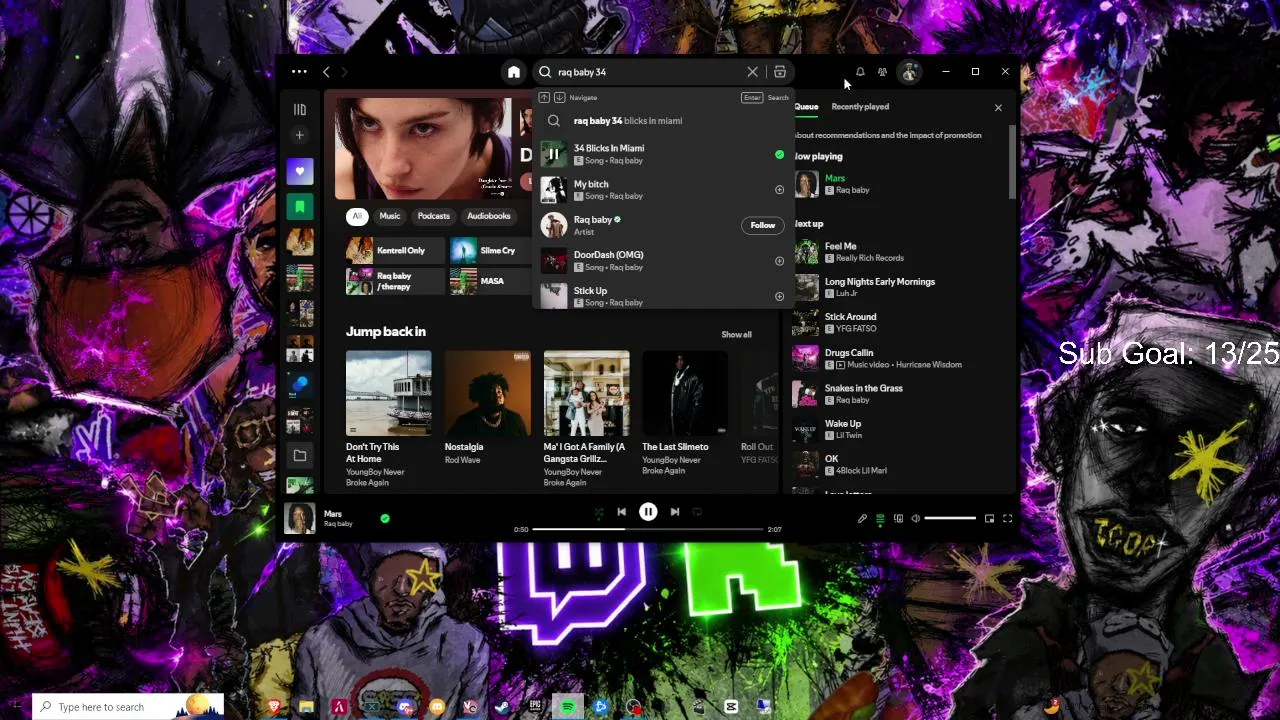Click the Windows taskbar search box
The width and height of the screenshot is (1280, 720).
130,707
